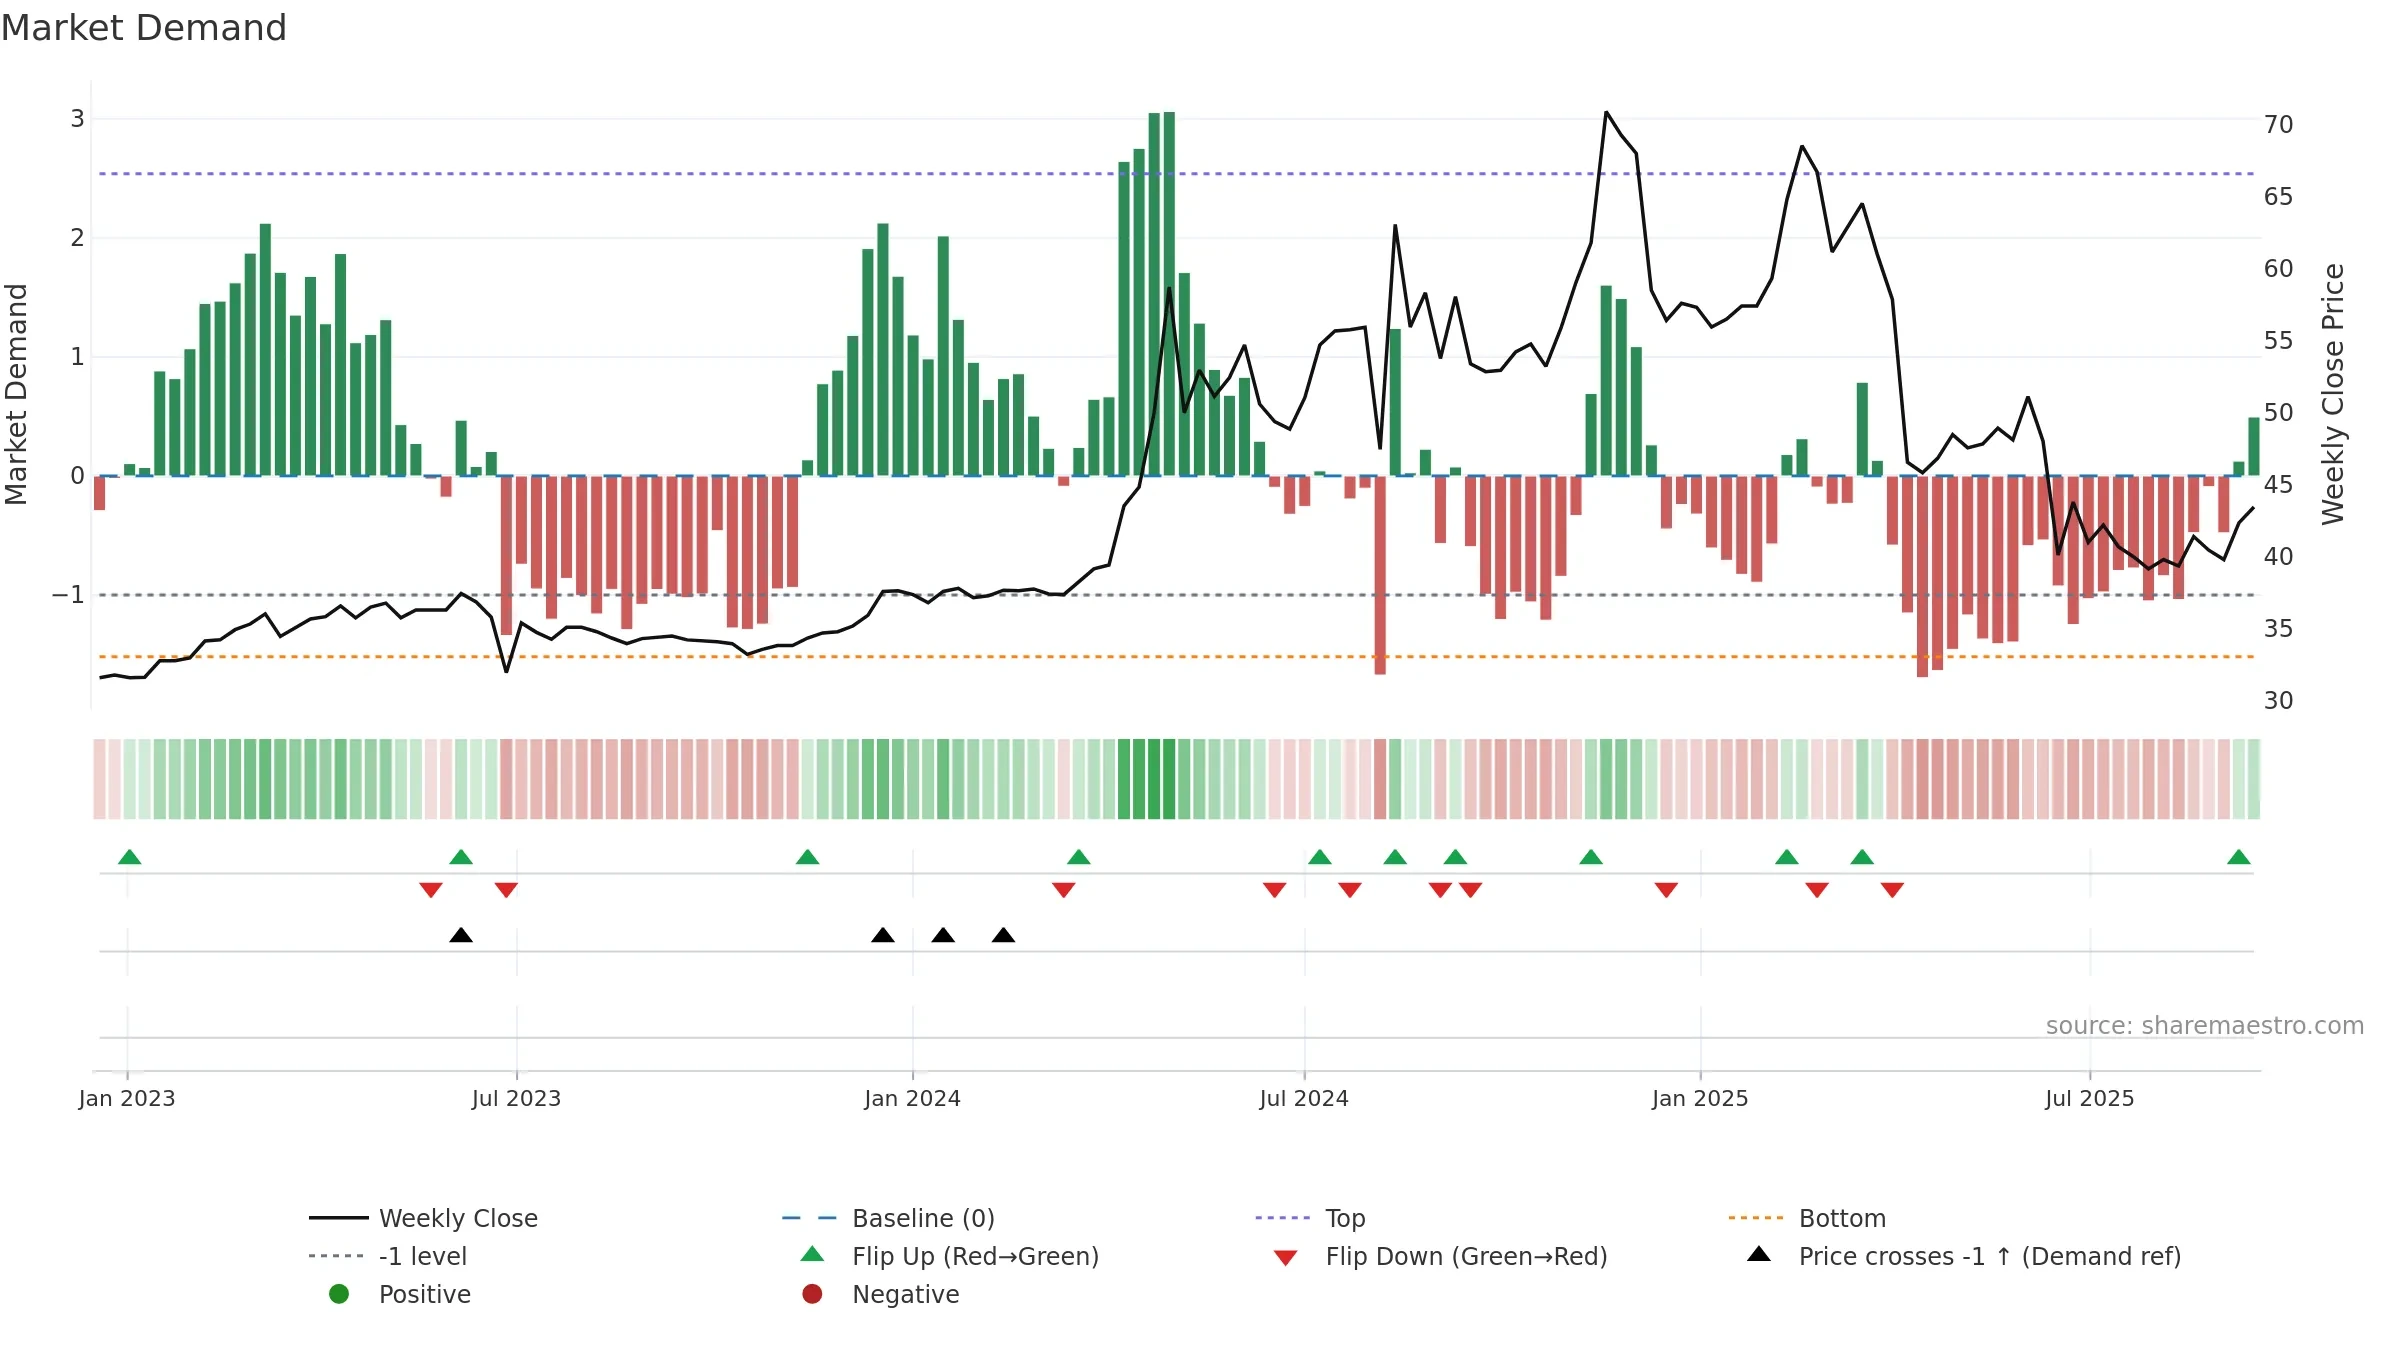Click the Jan 2023 x-axis label
2400x1350 pixels.
[x=127, y=1098]
